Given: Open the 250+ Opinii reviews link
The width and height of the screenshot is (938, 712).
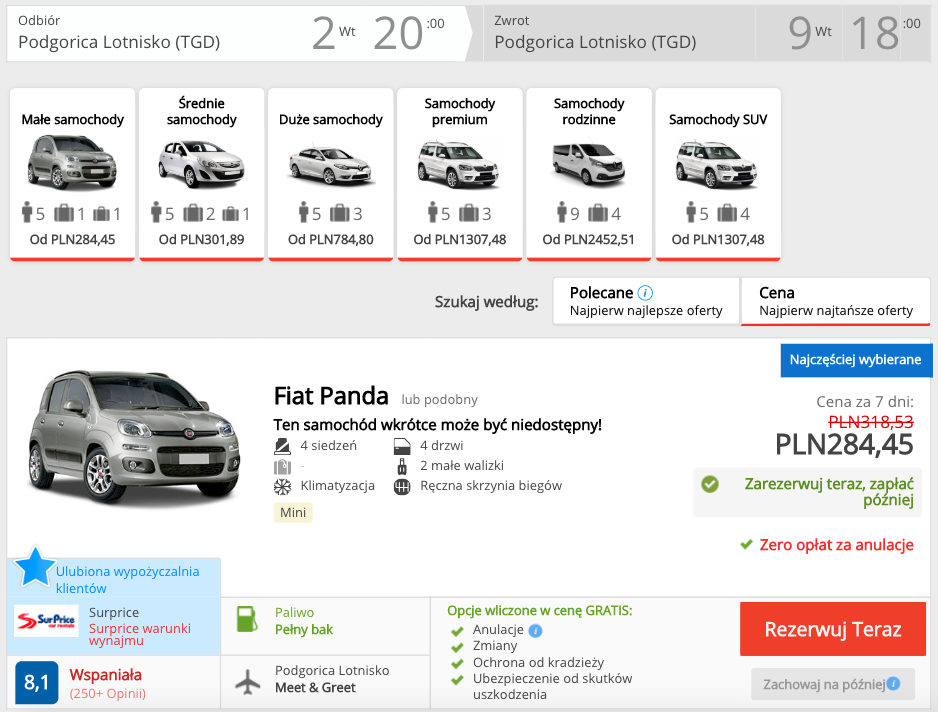Looking at the screenshot, I should 108,693.
